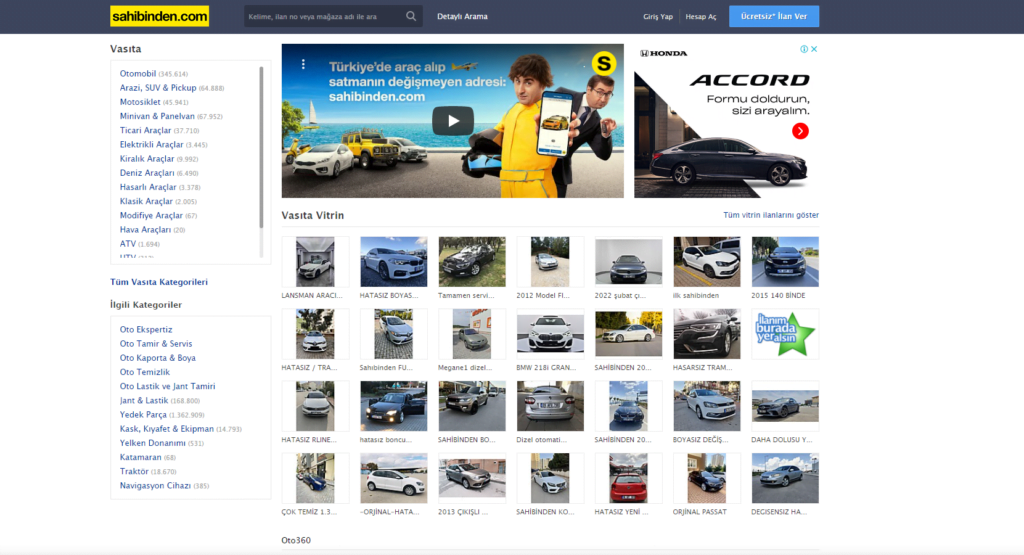Close the Honda ad with X icon
This screenshot has height=555, width=1024.
click(x=814, y=49)
